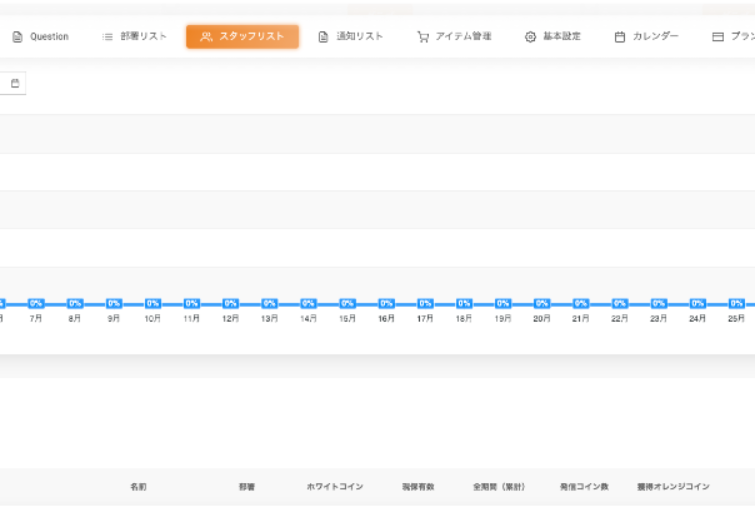Screen dimensions: 755x532
Task: Click the 0% data point above 9月
Action: (114, 303)
